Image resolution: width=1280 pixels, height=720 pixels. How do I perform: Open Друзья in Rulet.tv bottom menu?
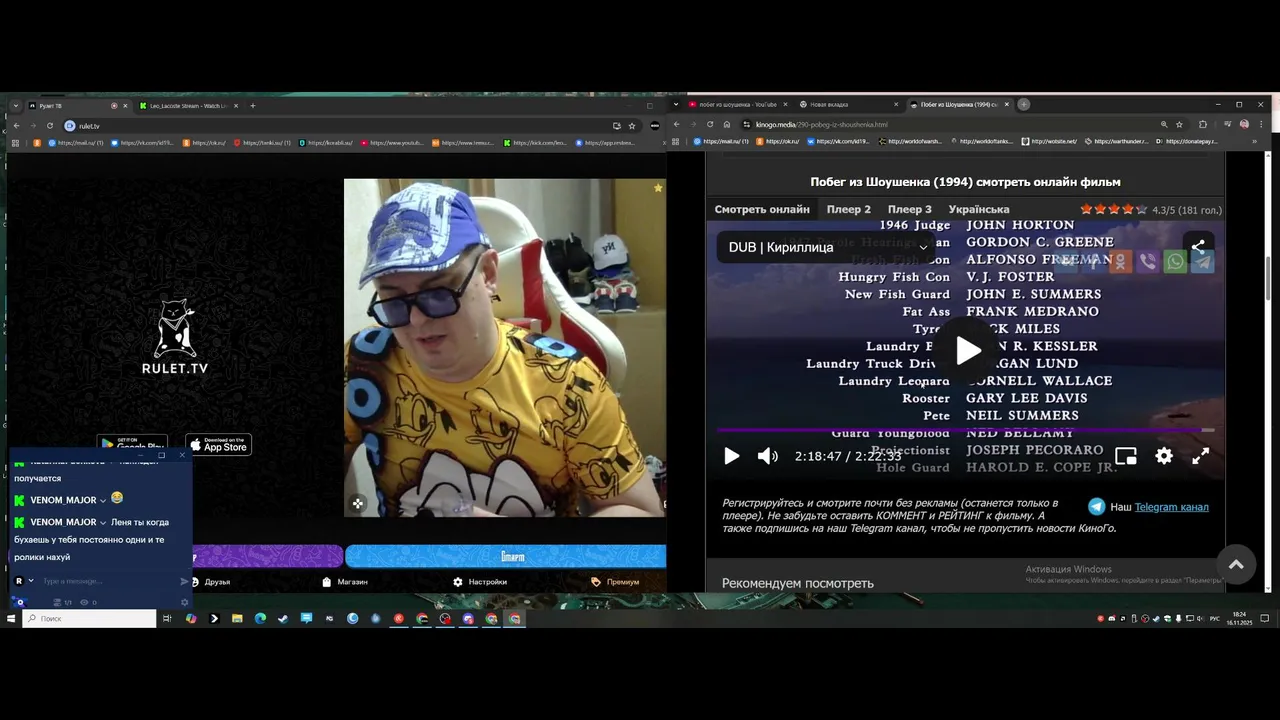click(210, 582)
